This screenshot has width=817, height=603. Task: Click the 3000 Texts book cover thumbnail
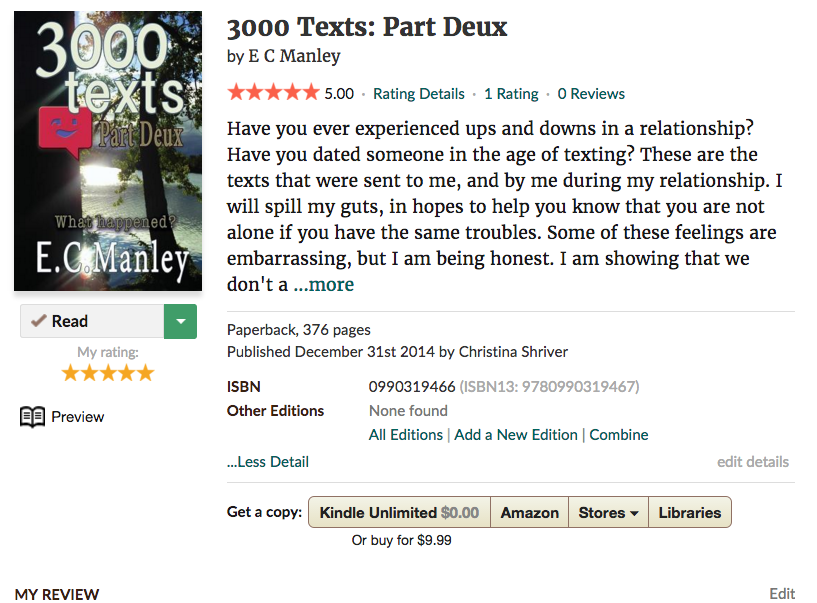click(108, 151)
